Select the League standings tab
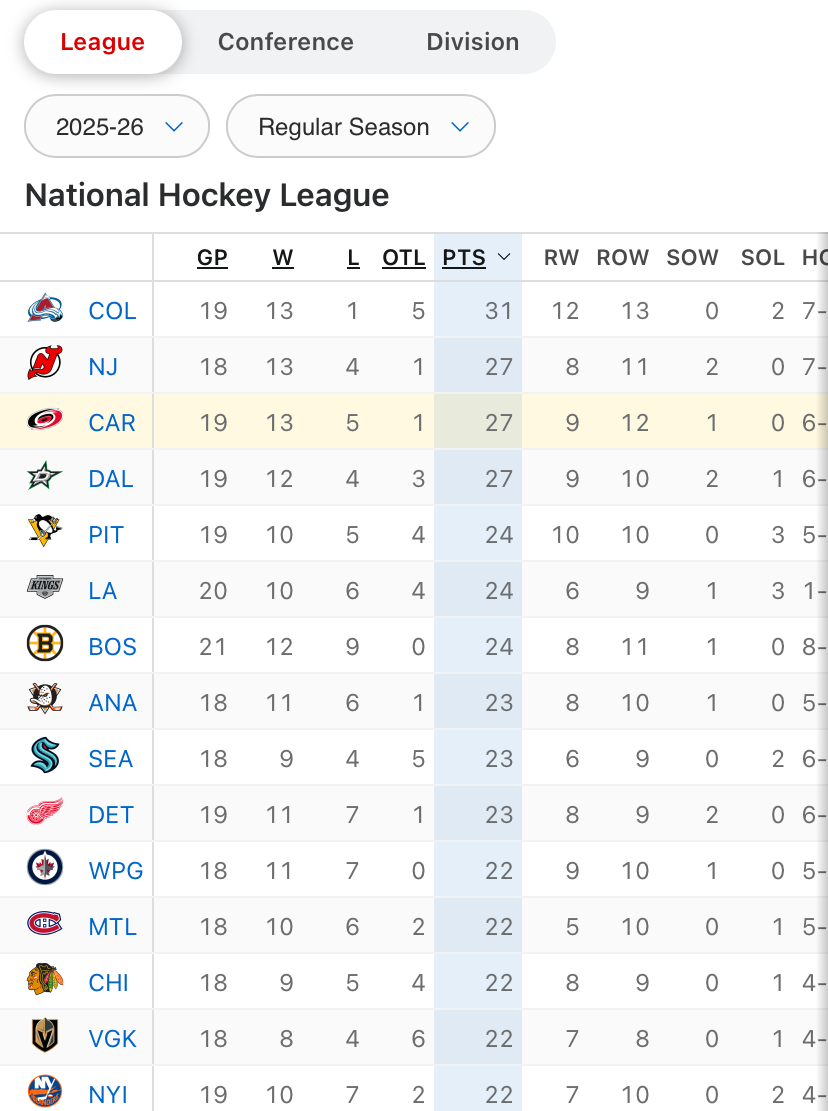The width and height of the screenshot is (828, 1111). [102, 42]
